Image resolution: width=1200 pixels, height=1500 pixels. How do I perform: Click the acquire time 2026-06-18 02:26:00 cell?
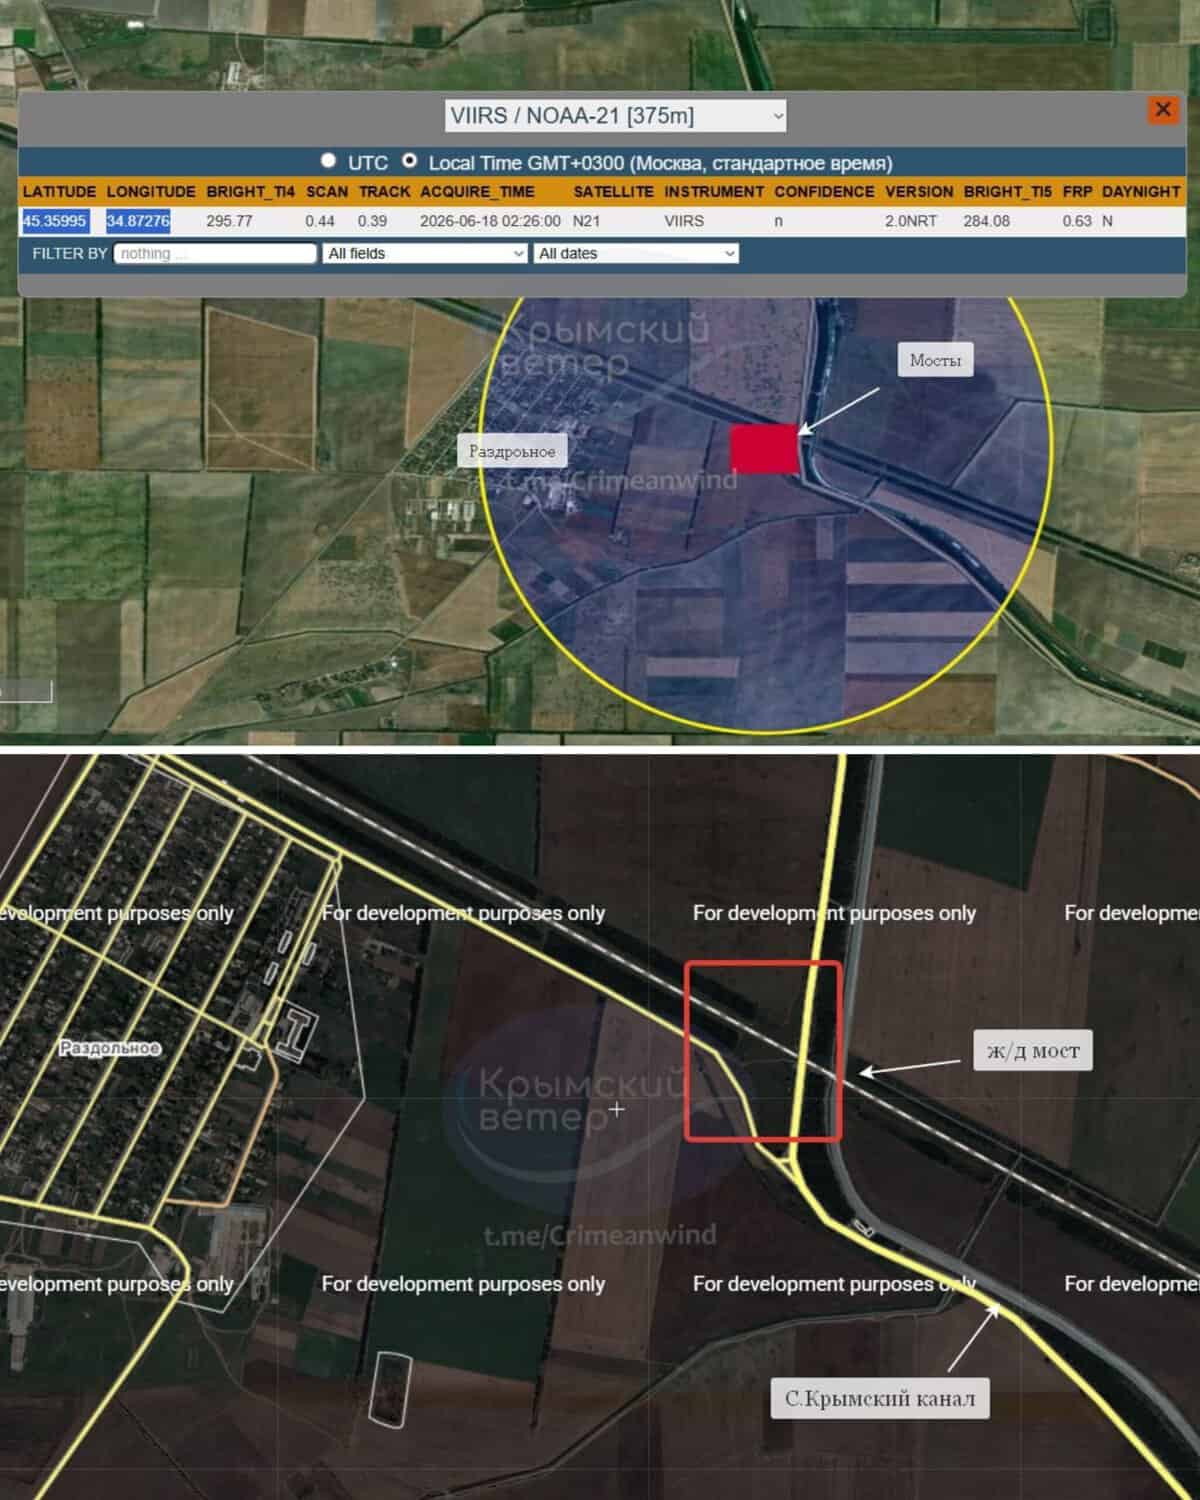pos(490,221)
